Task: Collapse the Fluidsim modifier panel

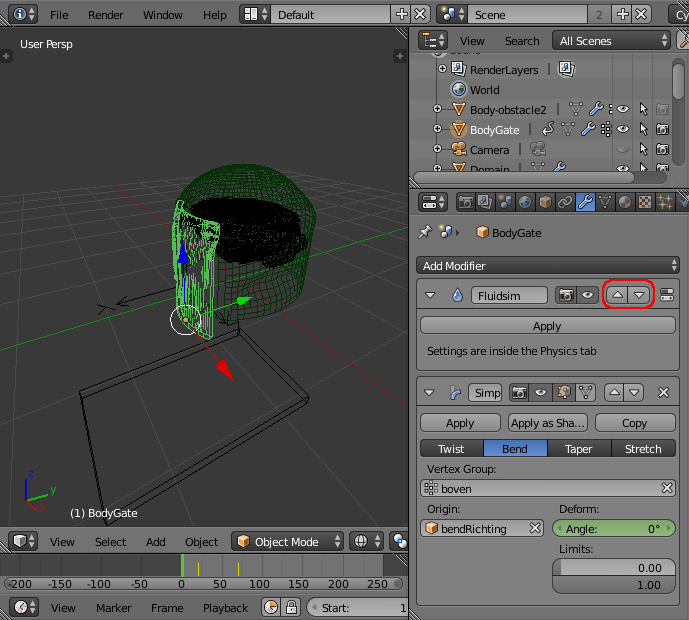Action: 430,295
